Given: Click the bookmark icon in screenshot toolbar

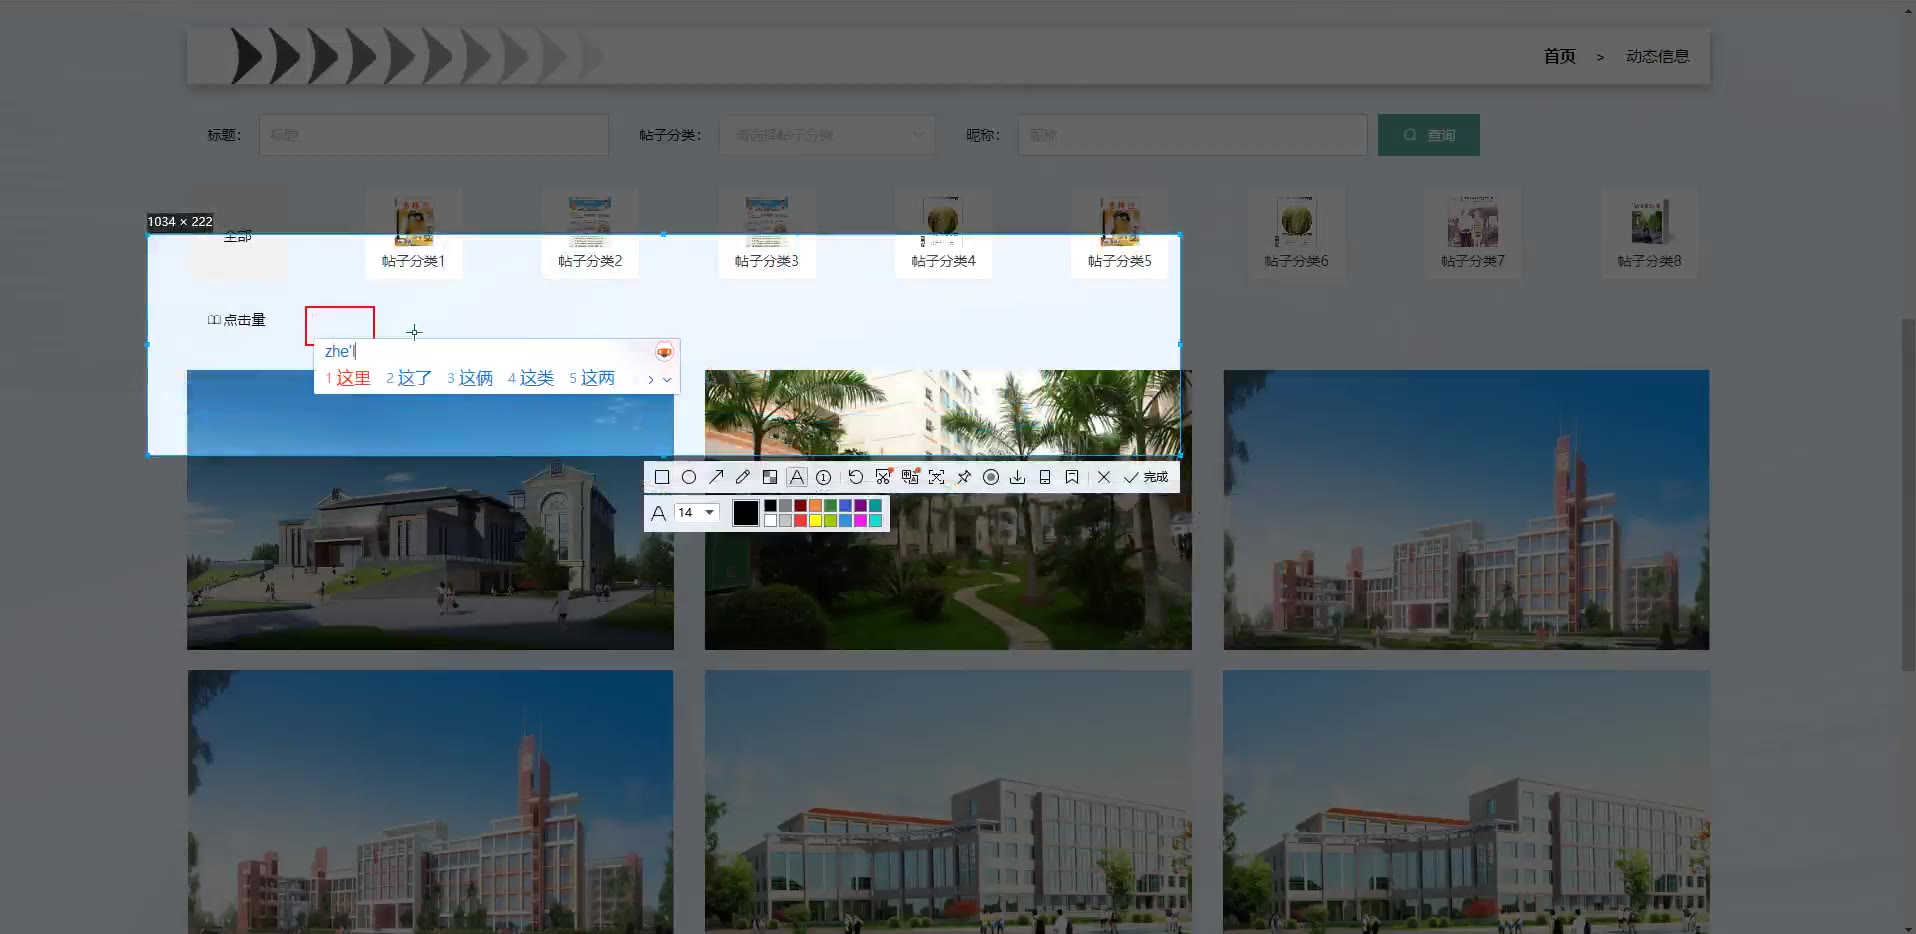Looking at the screenshot, I should [x=1072, y=477].
